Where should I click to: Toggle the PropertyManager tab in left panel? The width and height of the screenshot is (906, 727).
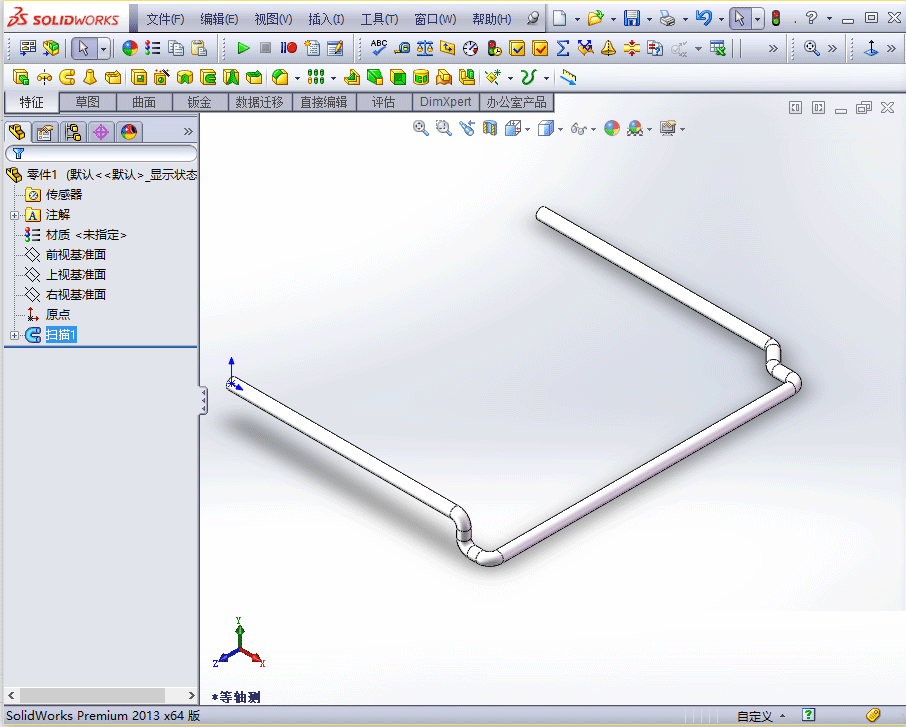coord(45,131)
